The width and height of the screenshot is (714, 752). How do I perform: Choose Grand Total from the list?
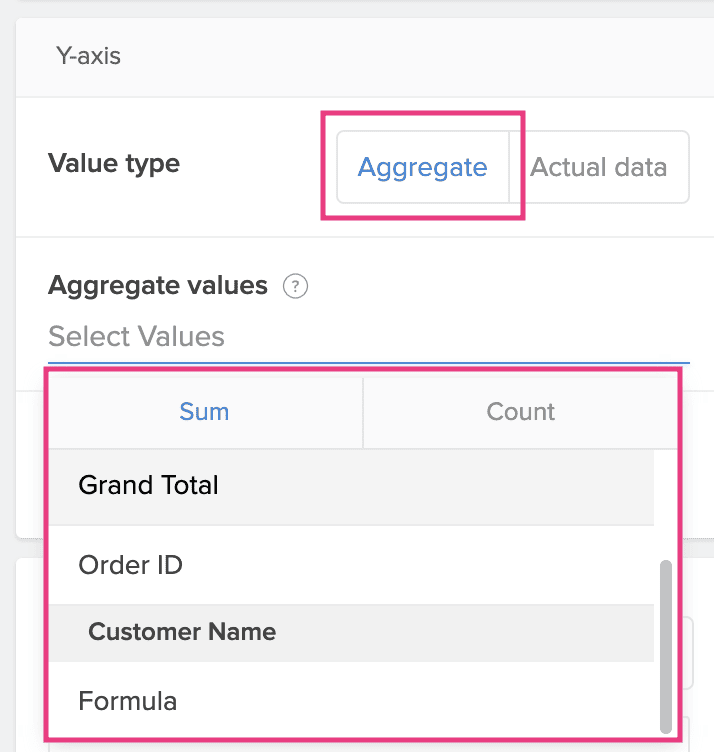point(149,486)
